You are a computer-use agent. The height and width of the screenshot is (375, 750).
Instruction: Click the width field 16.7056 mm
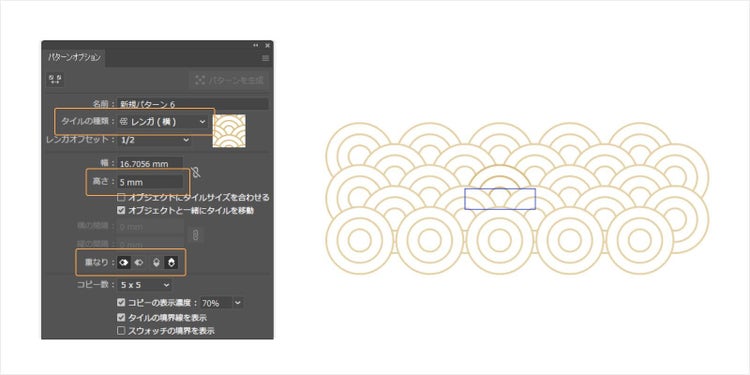pos(150,164)
